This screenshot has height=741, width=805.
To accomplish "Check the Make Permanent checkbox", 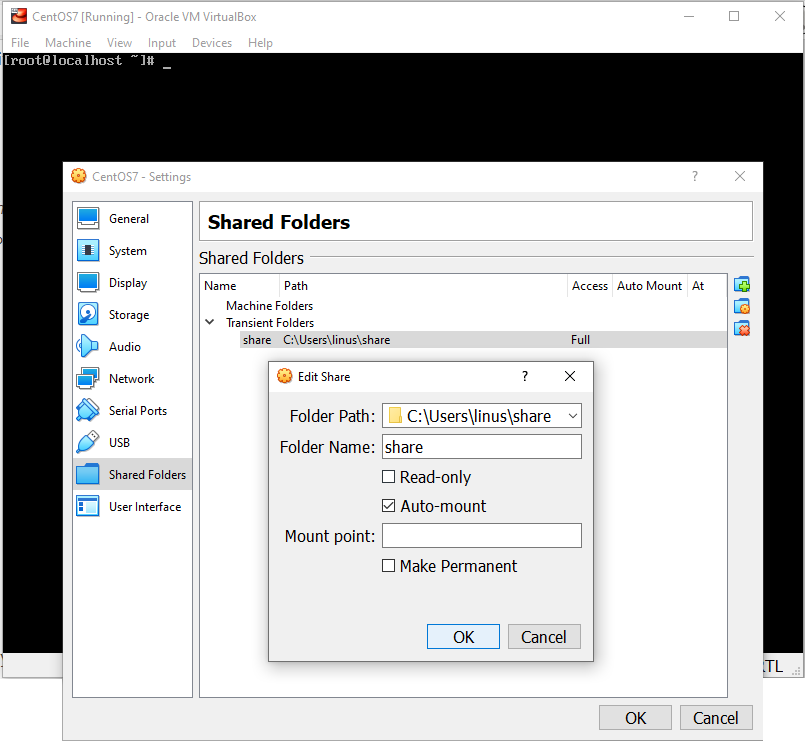I will [x=389, y=566].
